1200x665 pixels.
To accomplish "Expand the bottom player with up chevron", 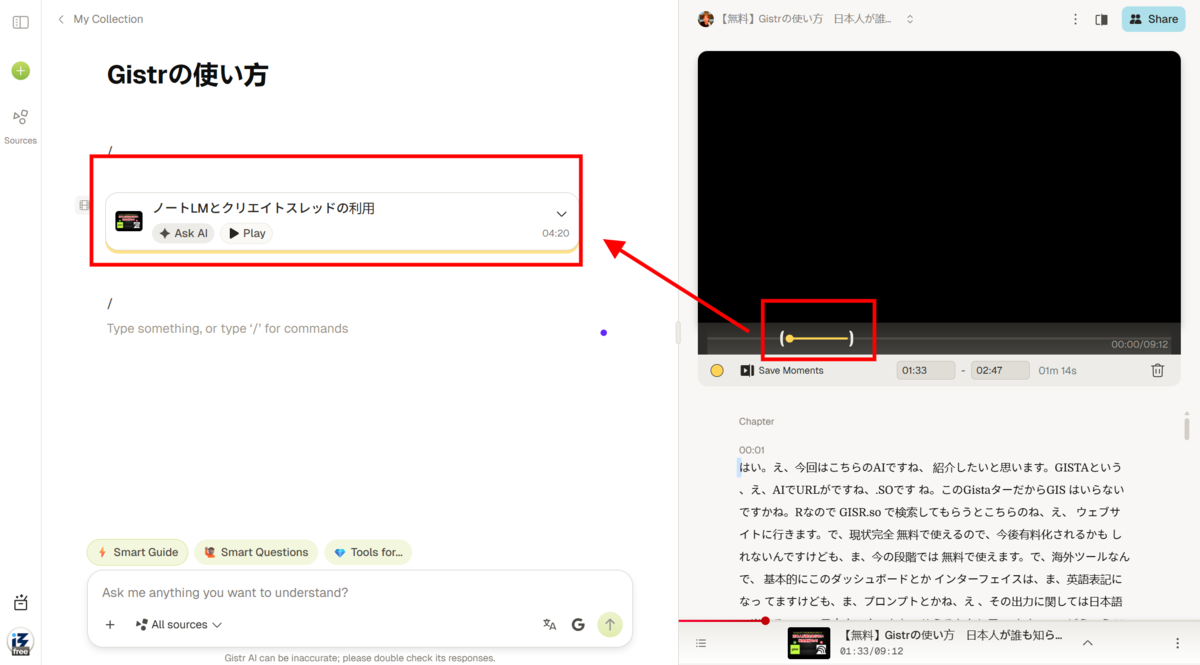I will pos(1088,643).
